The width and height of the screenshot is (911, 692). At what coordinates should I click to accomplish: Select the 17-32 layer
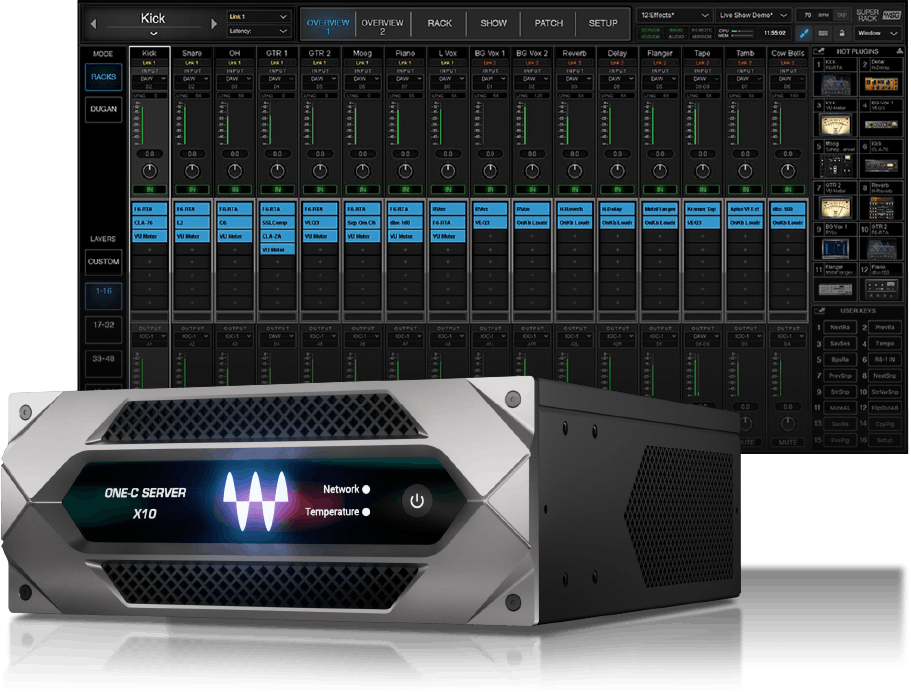103,329
